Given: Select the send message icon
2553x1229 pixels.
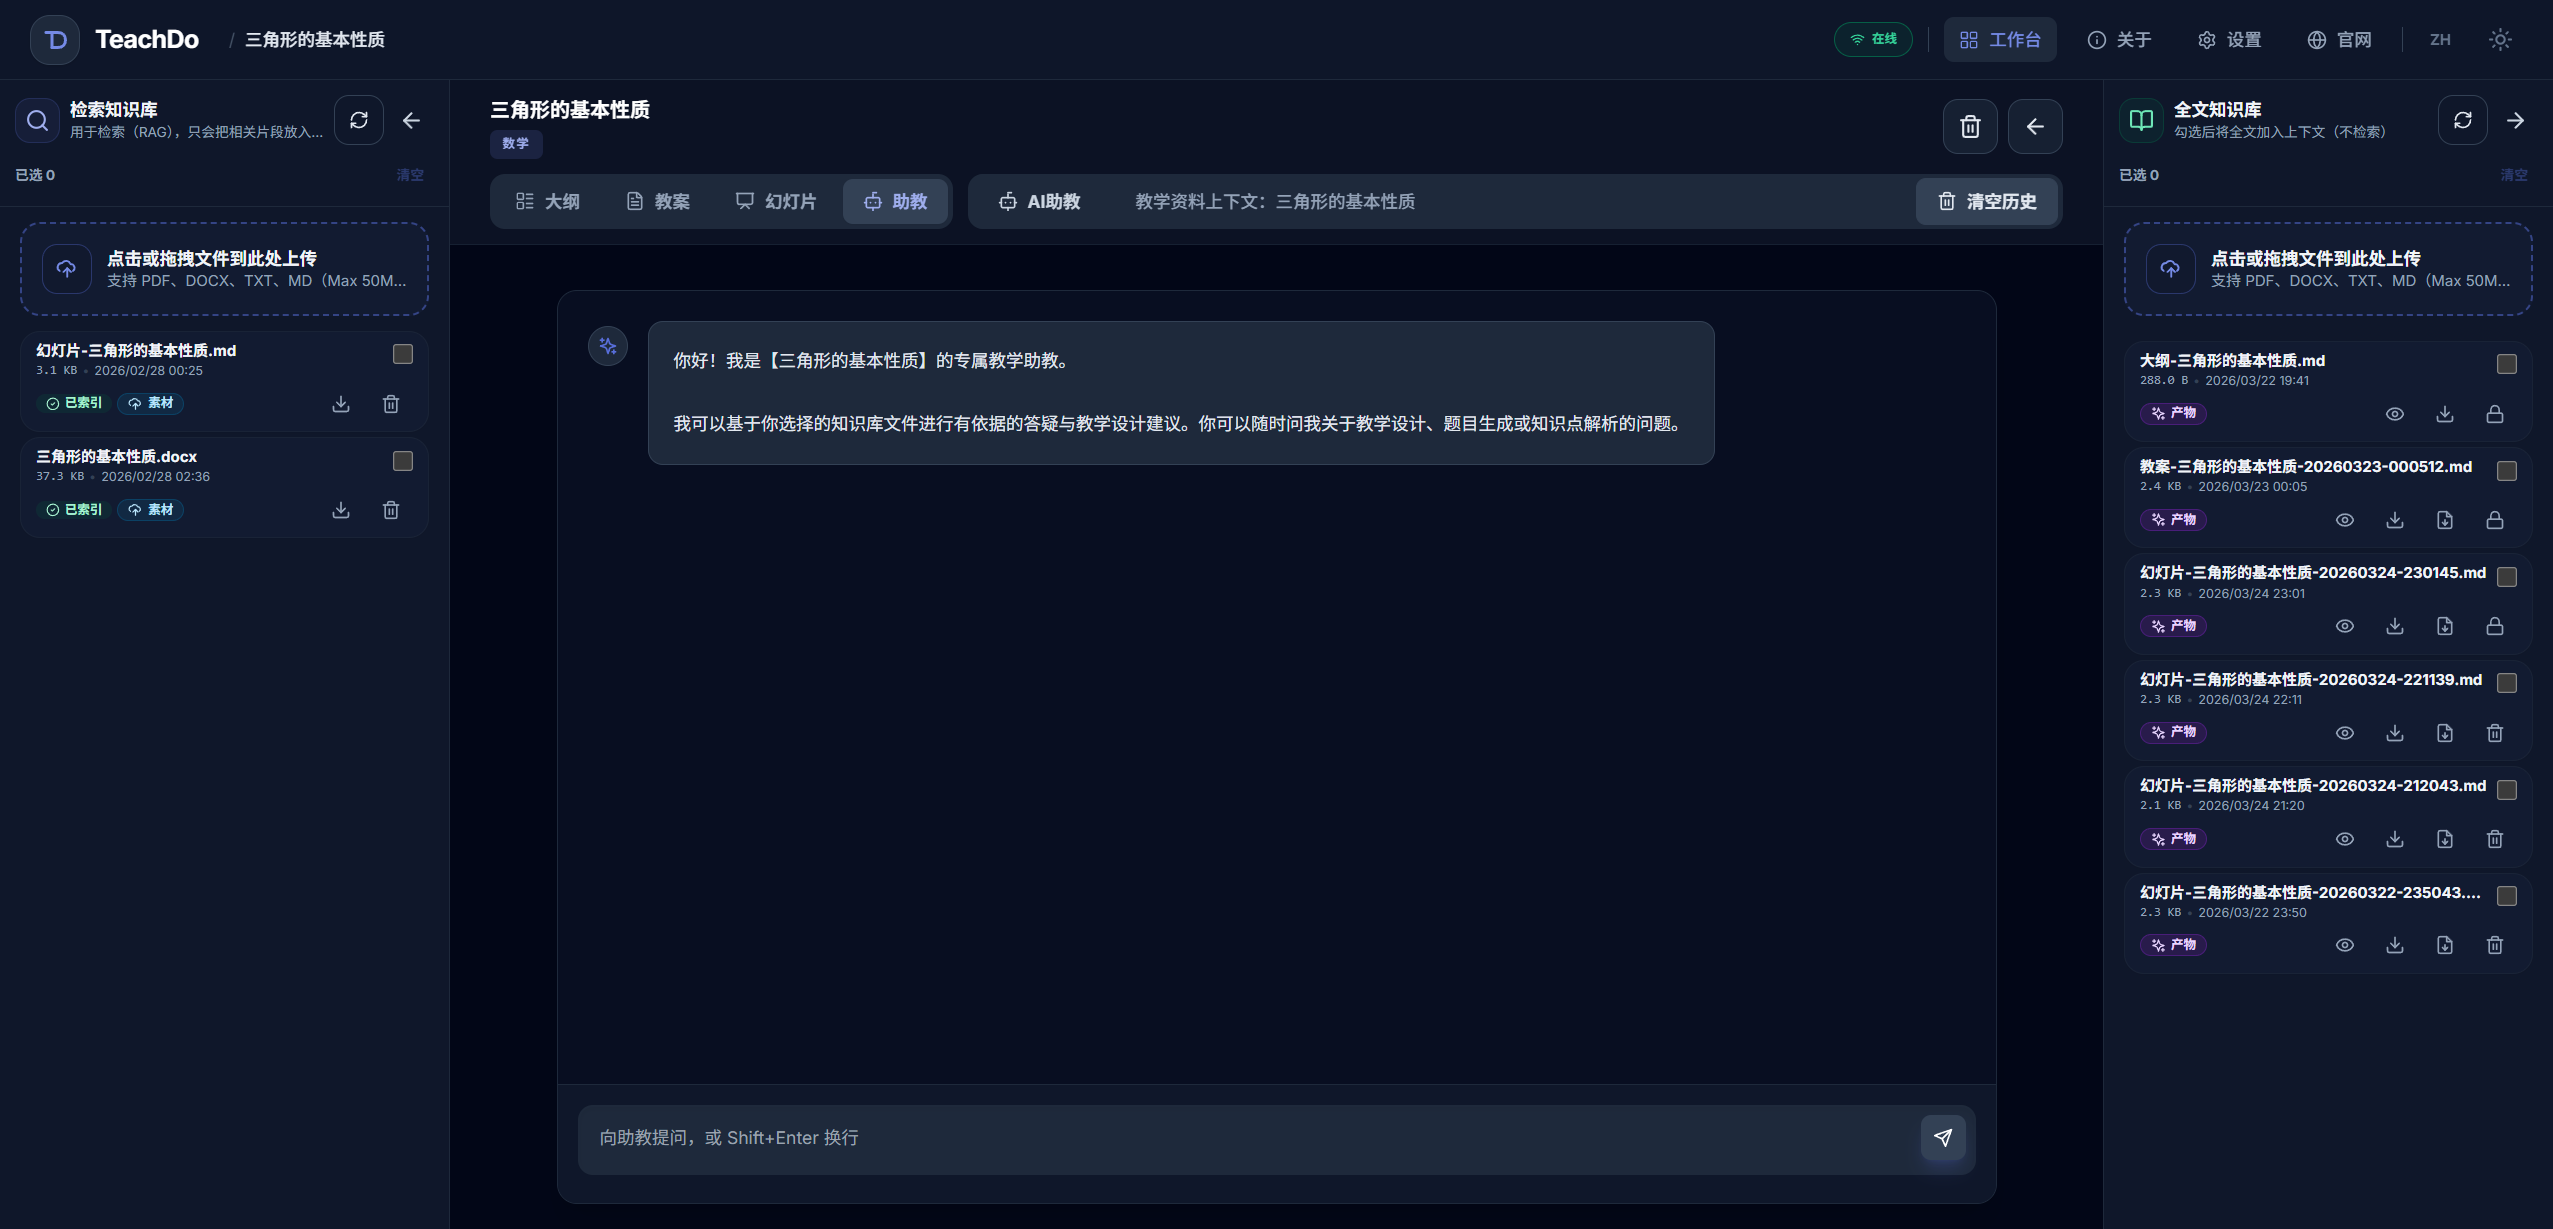Looking at the screenshot, I should click(1940, 1137).
